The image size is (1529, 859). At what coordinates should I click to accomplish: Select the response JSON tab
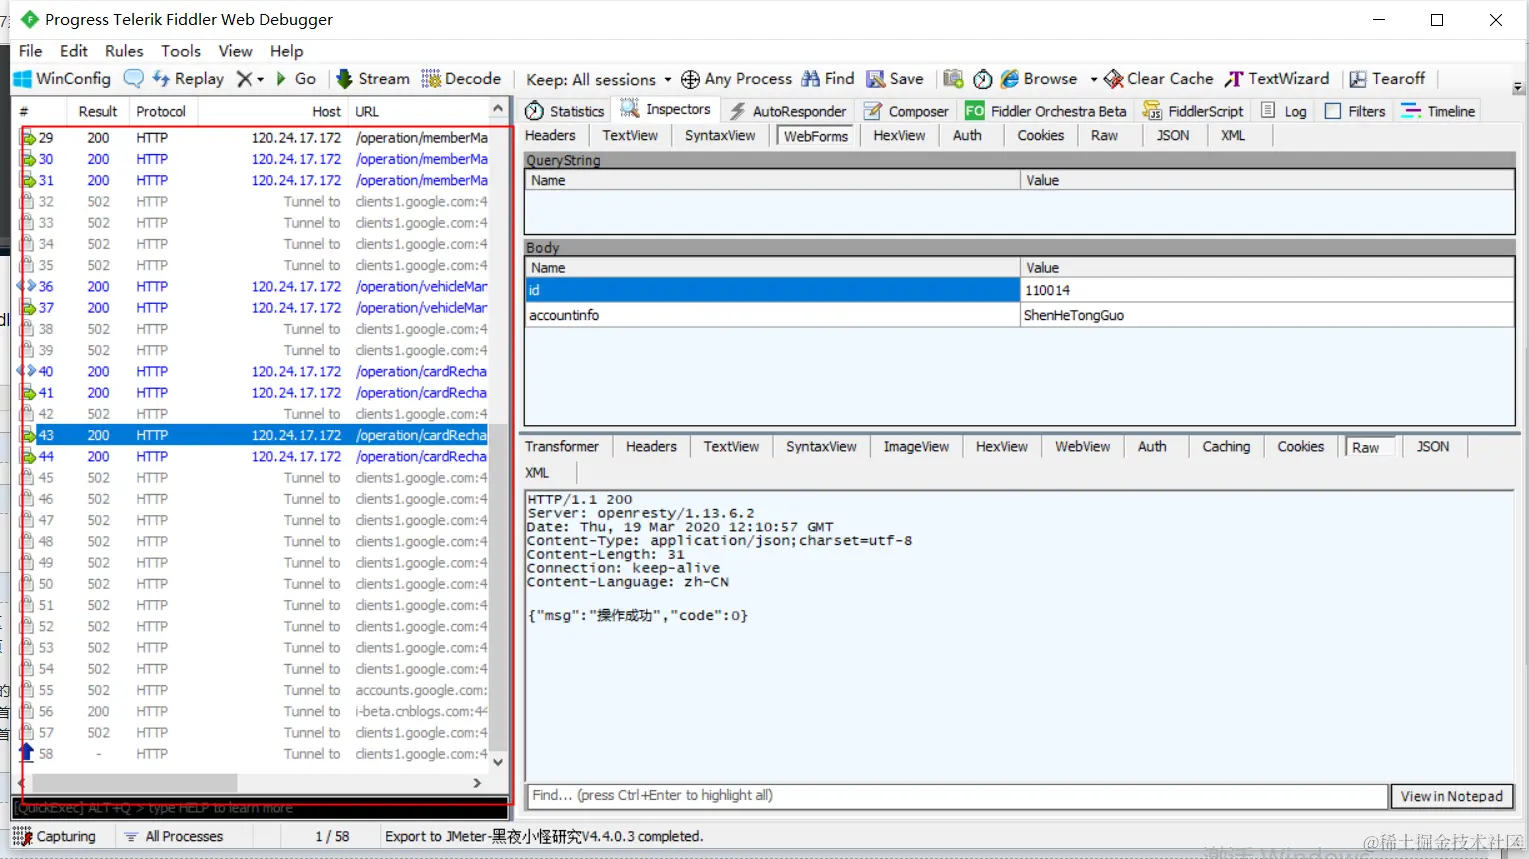pyautogui.click(x=1433, y=447)
